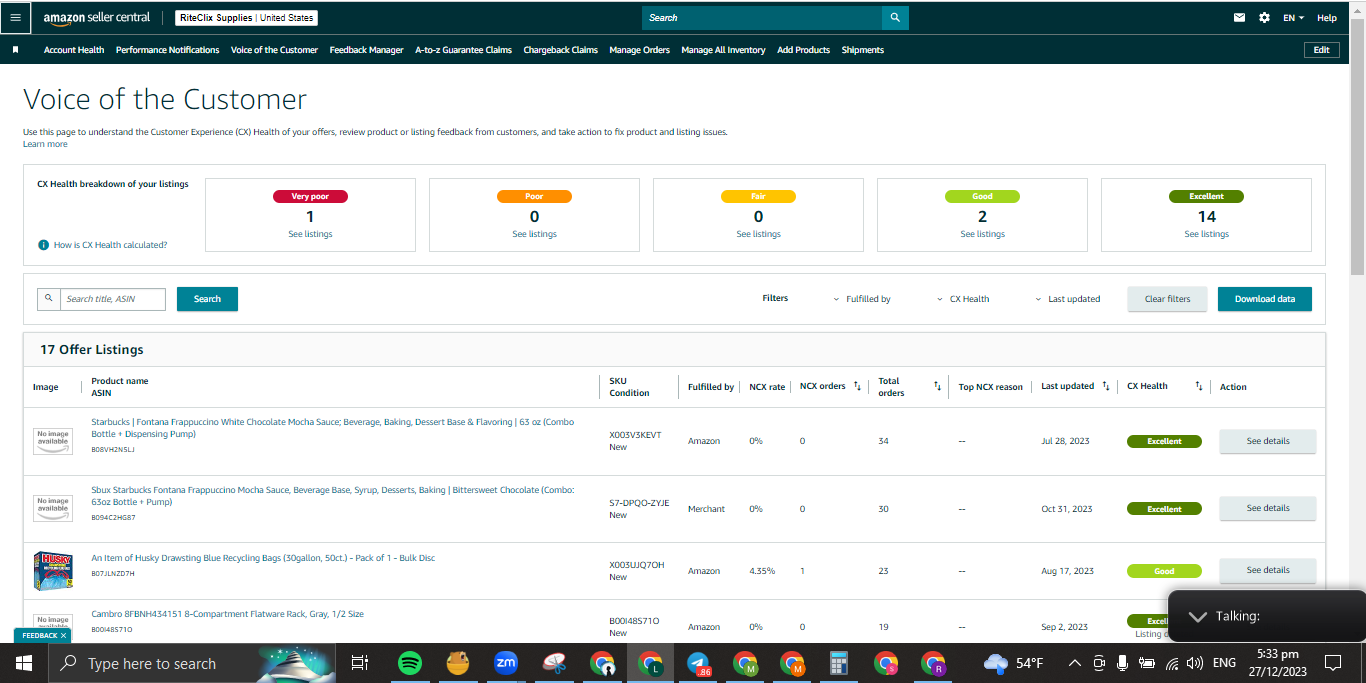Click the Help link

(1327, 18)
